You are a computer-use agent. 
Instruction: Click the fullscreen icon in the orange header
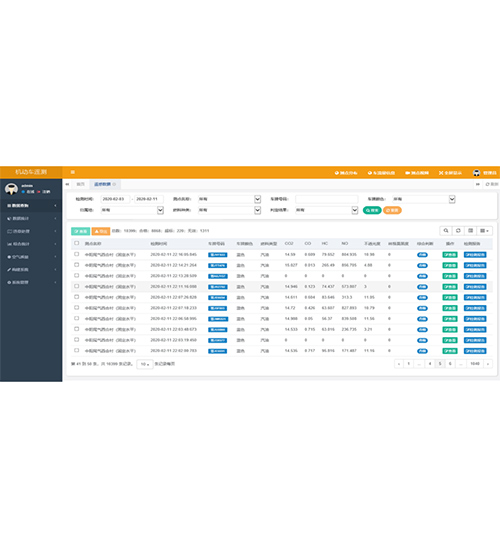coord(441,173)
